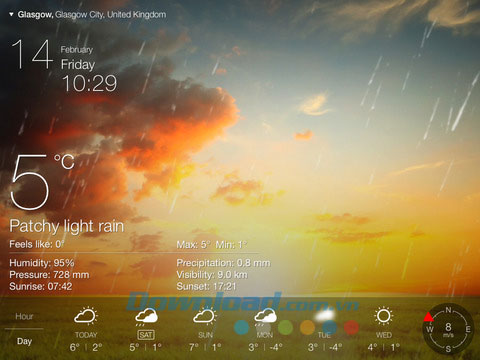Image resolution: width=480 pixels, height=360 pixels.
Task: Click the red north arrow on compass
Action: [x=429, y=316]
